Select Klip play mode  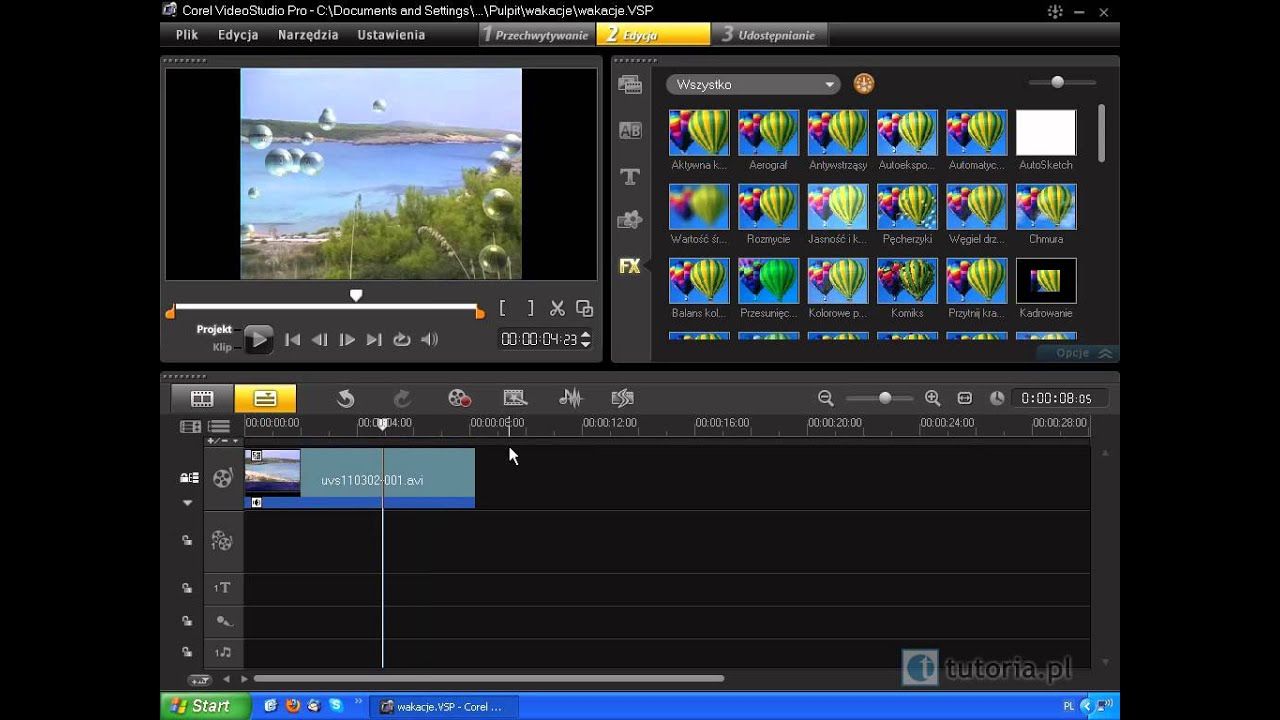pyautogui.click(x=222, y=347)
